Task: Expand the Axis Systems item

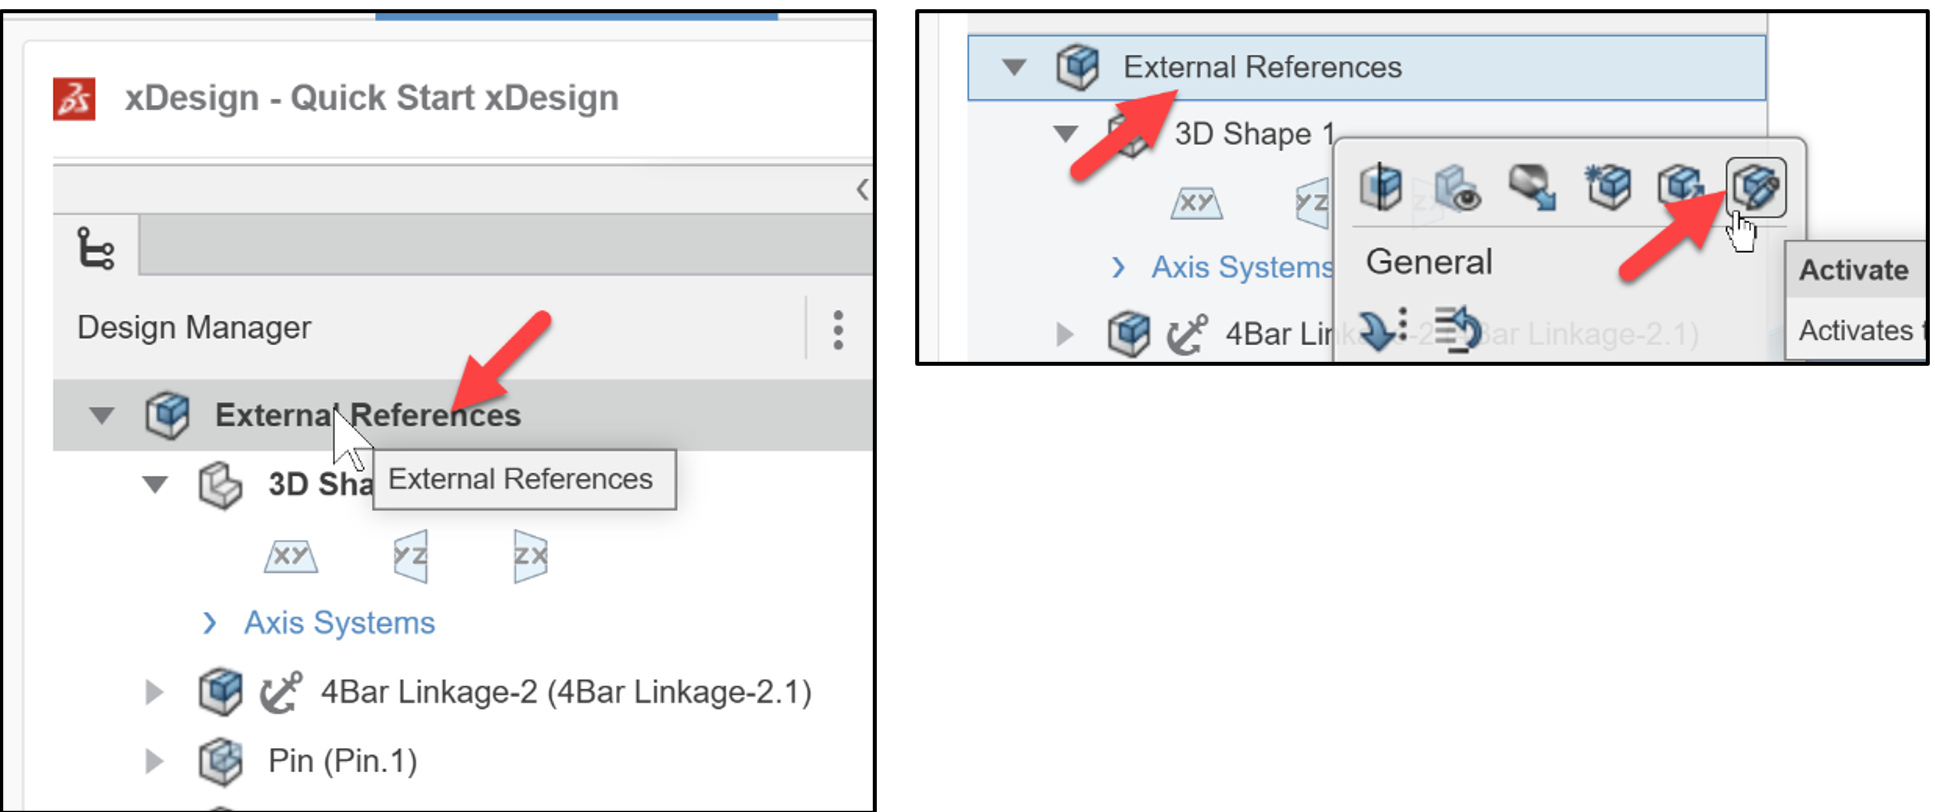Action: (210, 622)
